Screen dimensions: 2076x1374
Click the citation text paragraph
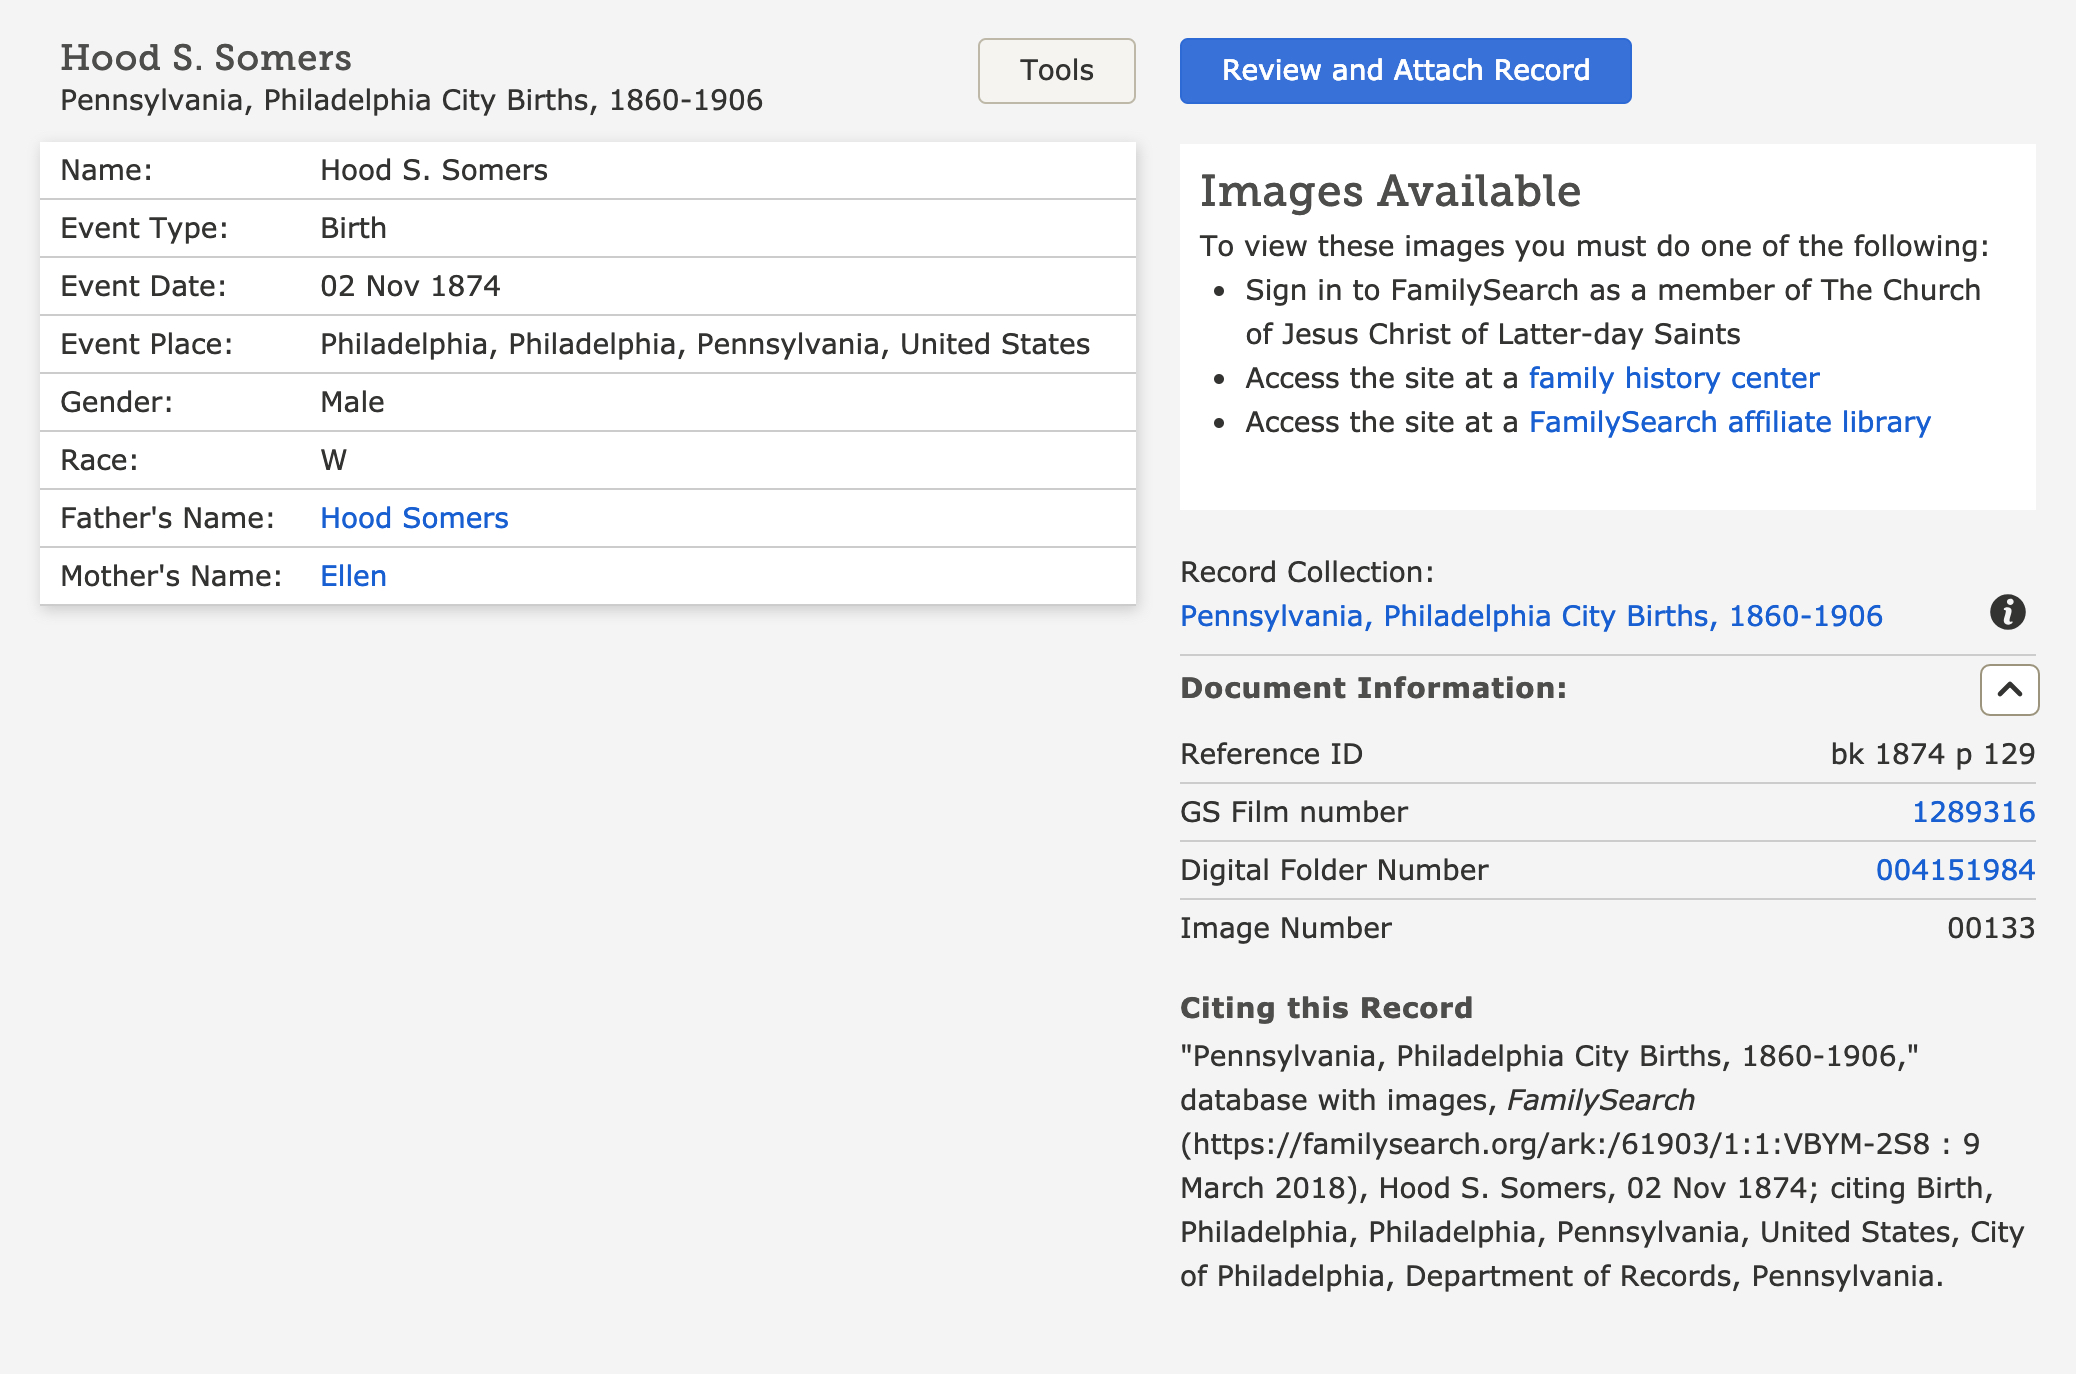click(x=1600, y=1166)
